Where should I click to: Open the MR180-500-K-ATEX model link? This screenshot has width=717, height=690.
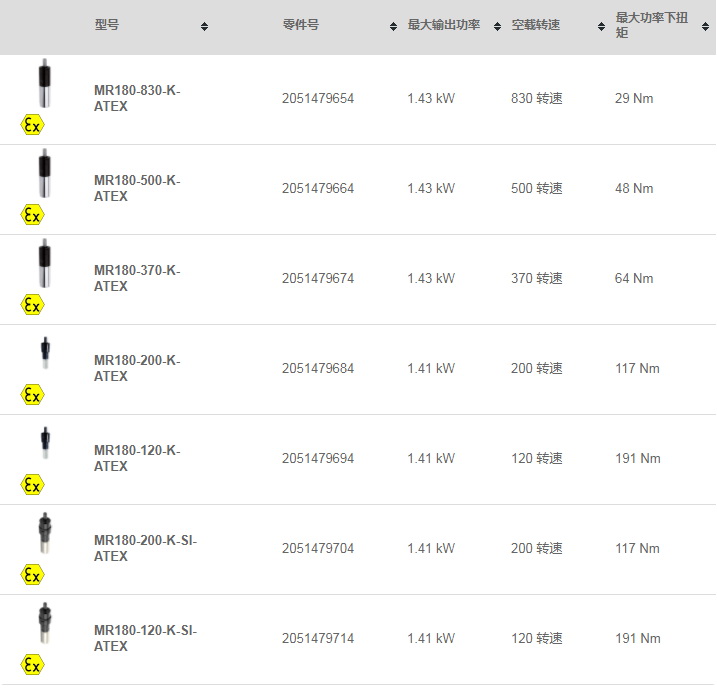coord(137,188)
